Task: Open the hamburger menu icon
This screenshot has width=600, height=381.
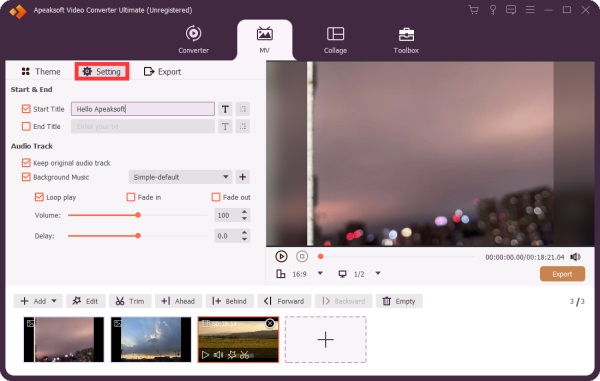Action: [530, 10]
